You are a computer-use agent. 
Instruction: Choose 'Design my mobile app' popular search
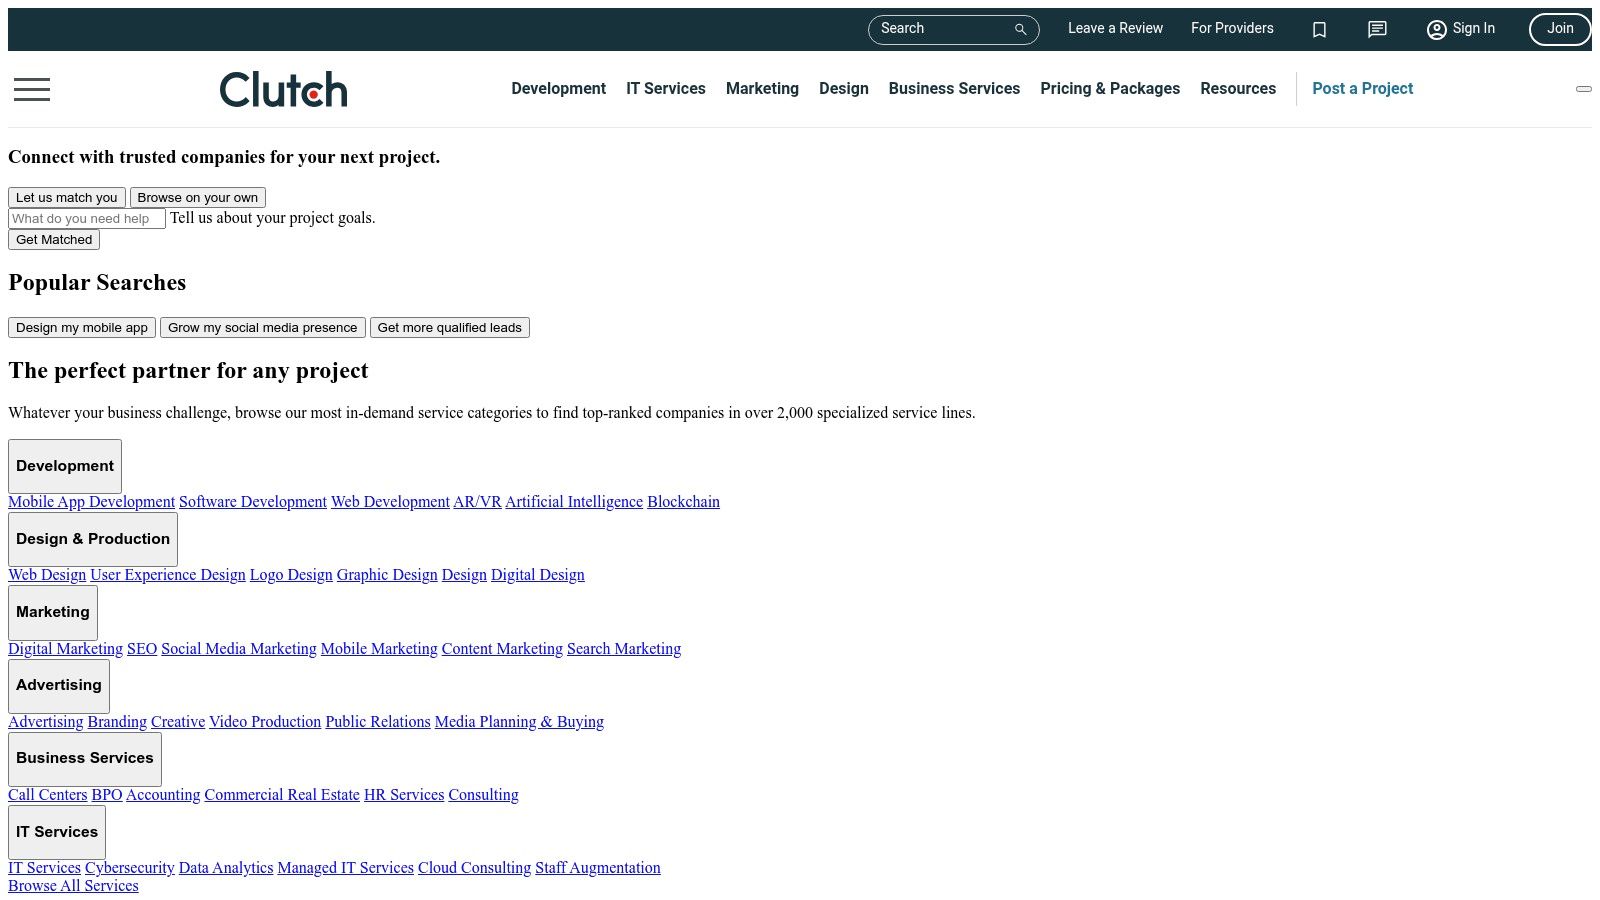pyautogui.click(x=82, y=328)
